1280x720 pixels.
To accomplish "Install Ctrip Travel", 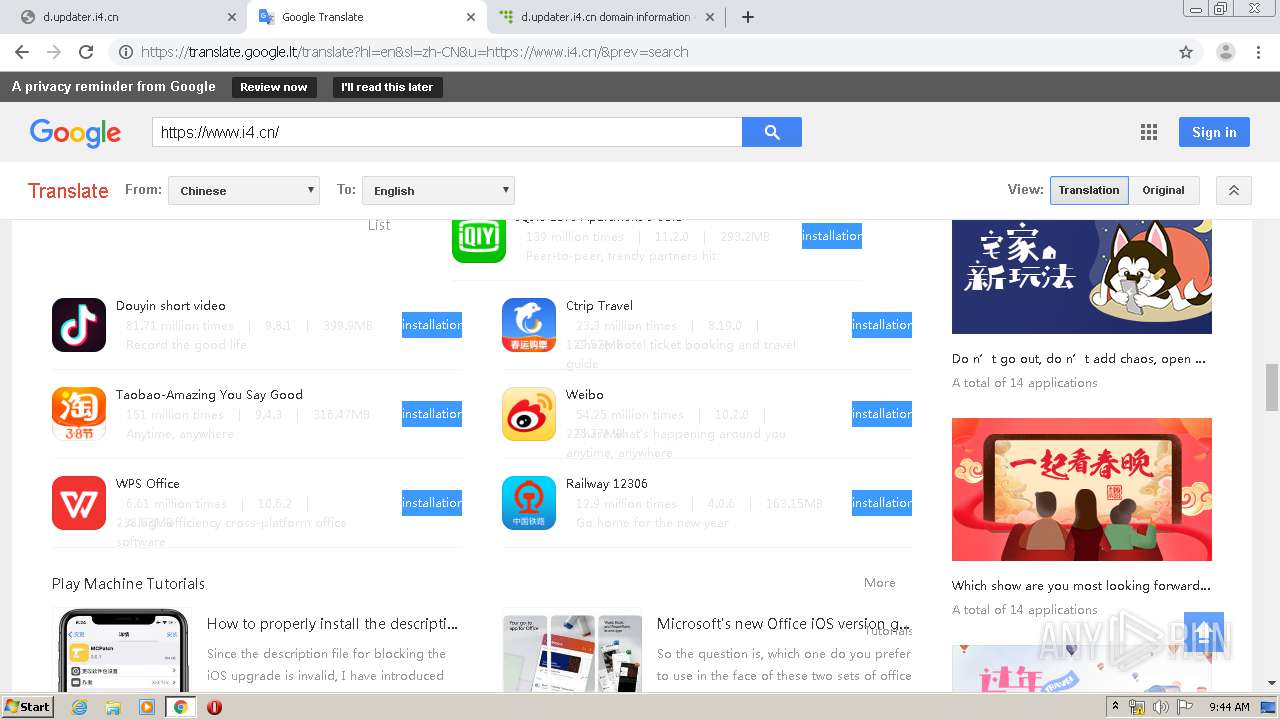I will (882, 325).
